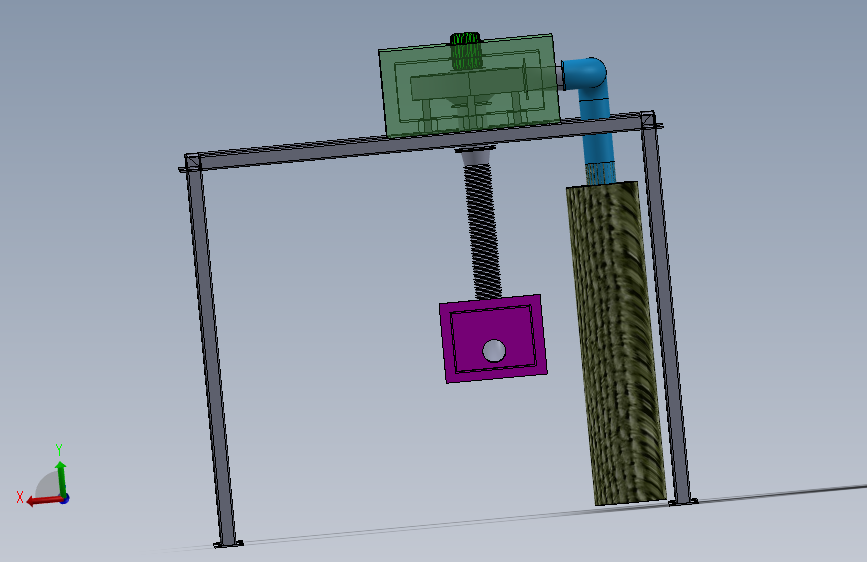Viewport: 867px width, 562px height.
Task: Click the 'X' label on the triad
Action: tap(20, 497)
